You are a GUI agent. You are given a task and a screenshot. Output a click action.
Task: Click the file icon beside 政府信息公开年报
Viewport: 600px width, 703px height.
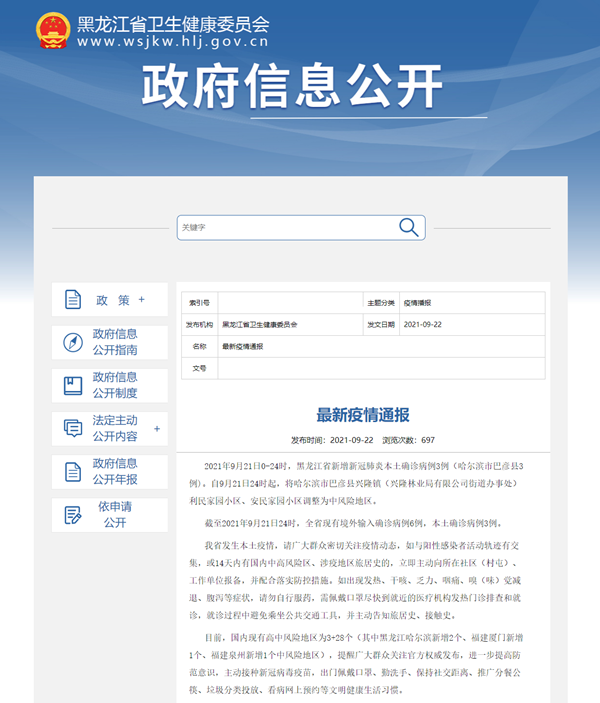(x=73, y=471)
